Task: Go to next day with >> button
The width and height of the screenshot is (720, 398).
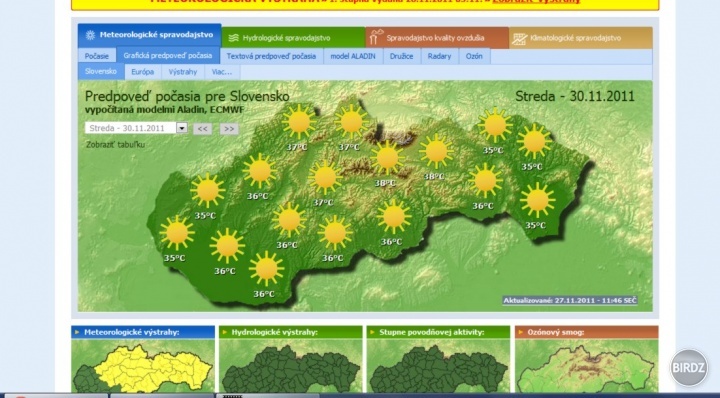Action: (x=229, y=129)
